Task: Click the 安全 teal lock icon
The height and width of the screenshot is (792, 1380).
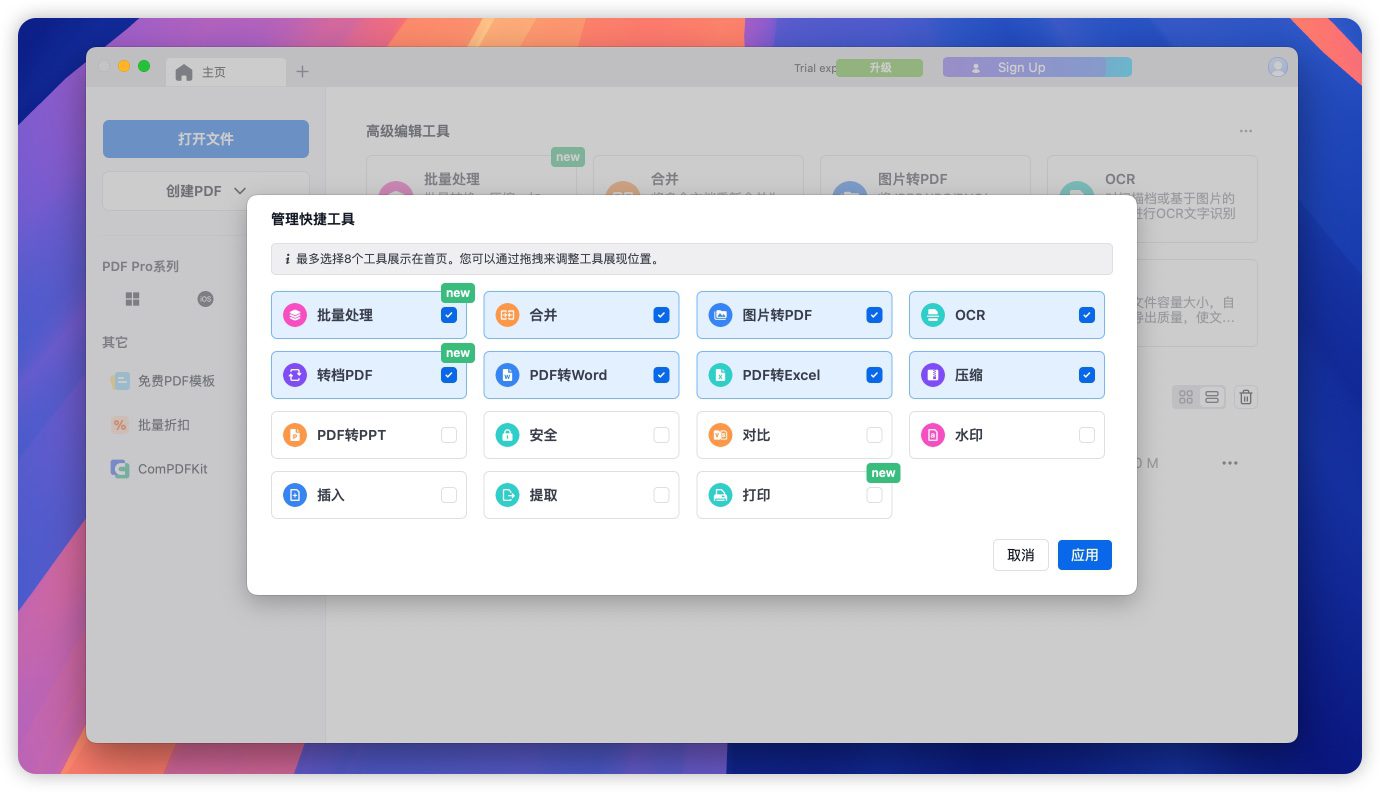Action: pyautogui.click(x=507, y=435)
